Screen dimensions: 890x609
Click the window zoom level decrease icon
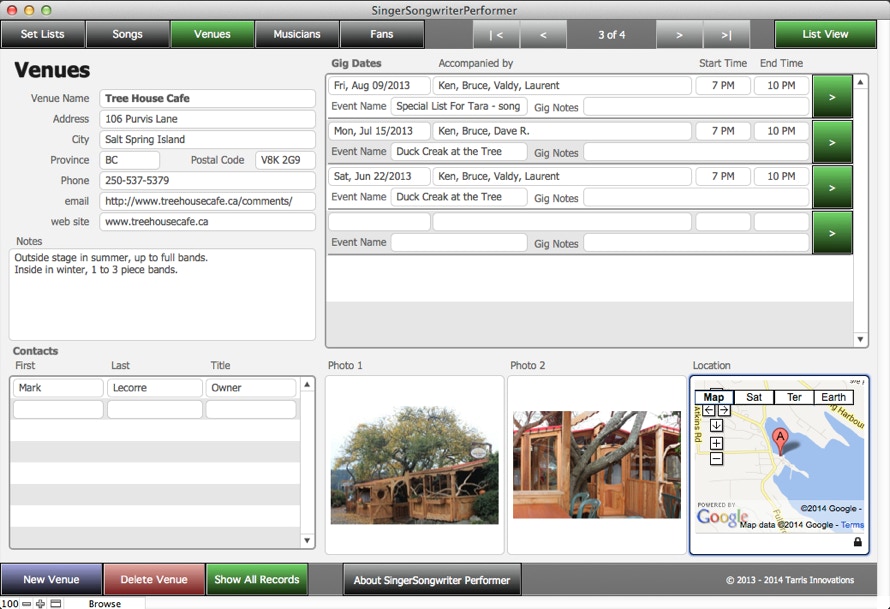point(26,603)
